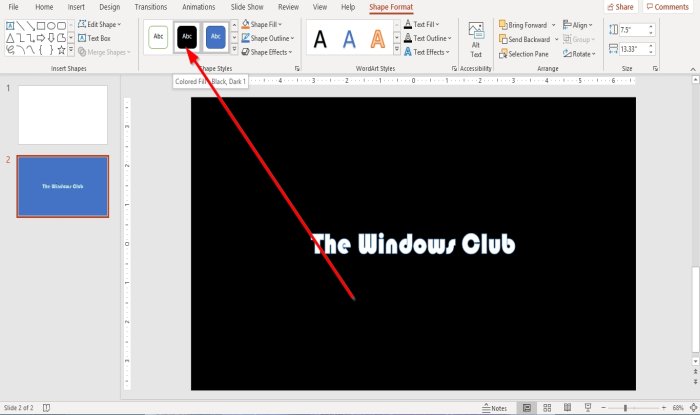Open Text Effects dropdown

(x=427, y=52)
